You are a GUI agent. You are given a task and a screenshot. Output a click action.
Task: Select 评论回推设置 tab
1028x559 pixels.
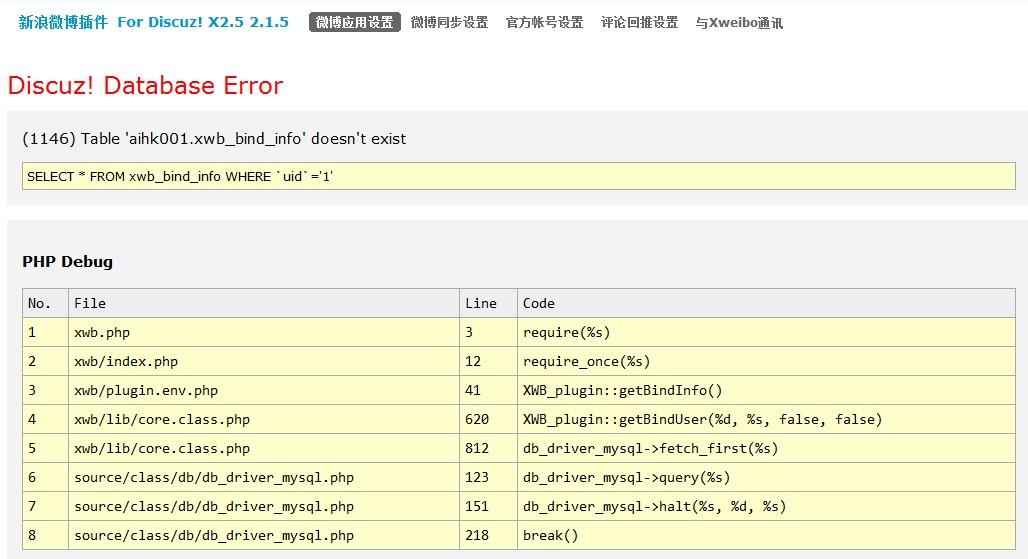click(x=640, y=22)
